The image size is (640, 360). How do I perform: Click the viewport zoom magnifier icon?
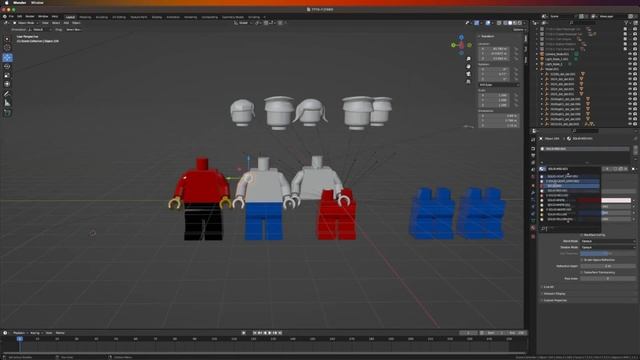pyautogui.click(x=468, y=59)
